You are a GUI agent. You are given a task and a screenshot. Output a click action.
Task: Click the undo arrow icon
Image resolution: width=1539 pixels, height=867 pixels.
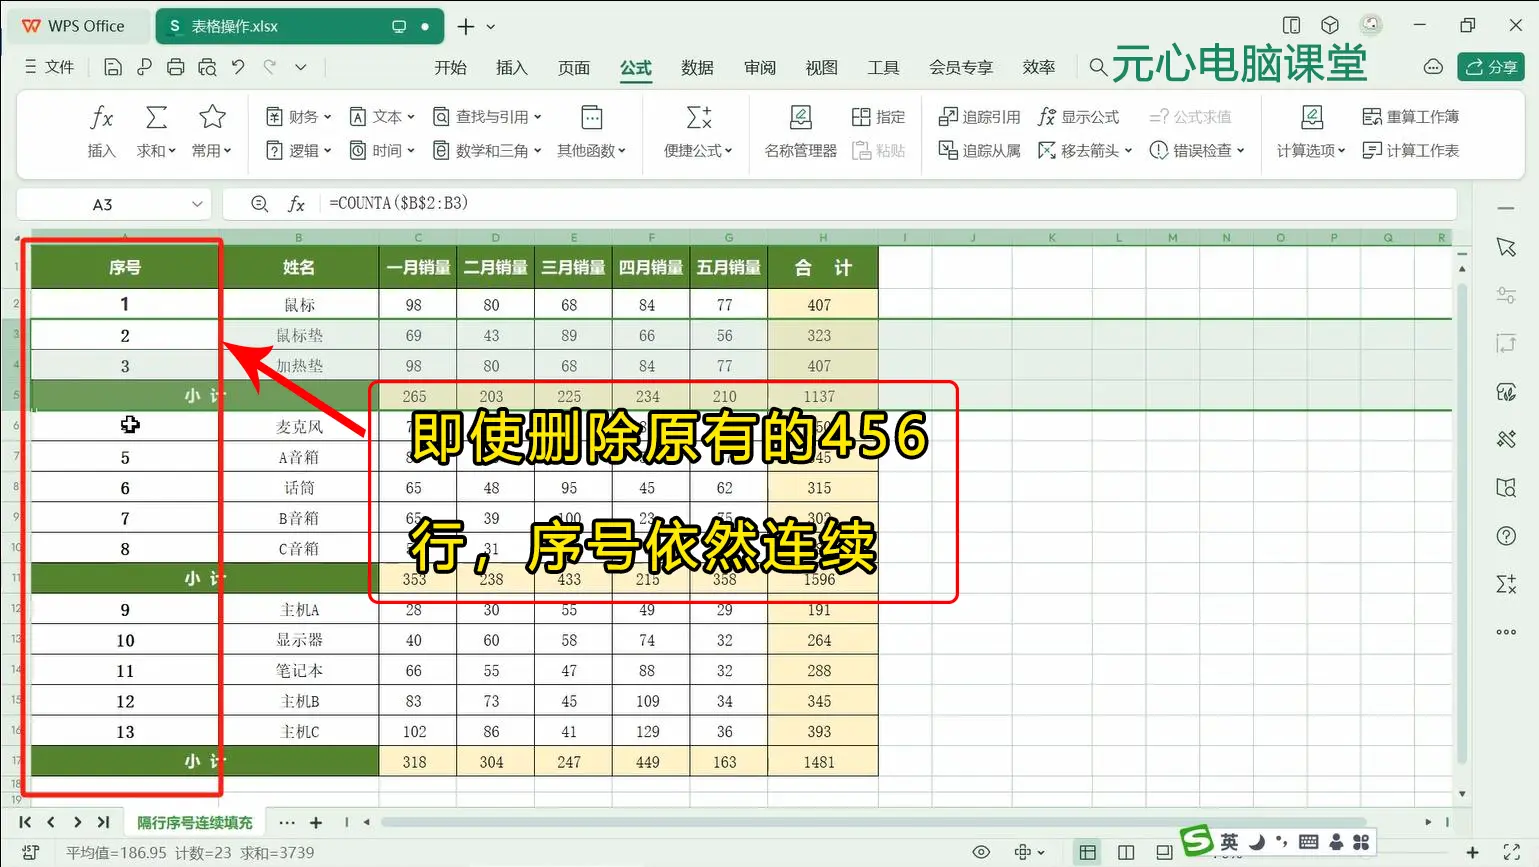coord(238,67)
